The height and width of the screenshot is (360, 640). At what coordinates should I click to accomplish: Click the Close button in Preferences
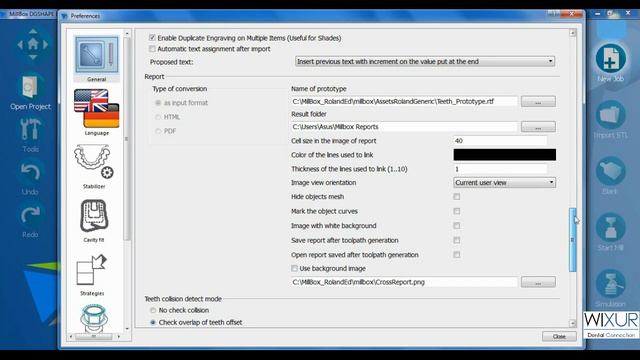(559, 336)
